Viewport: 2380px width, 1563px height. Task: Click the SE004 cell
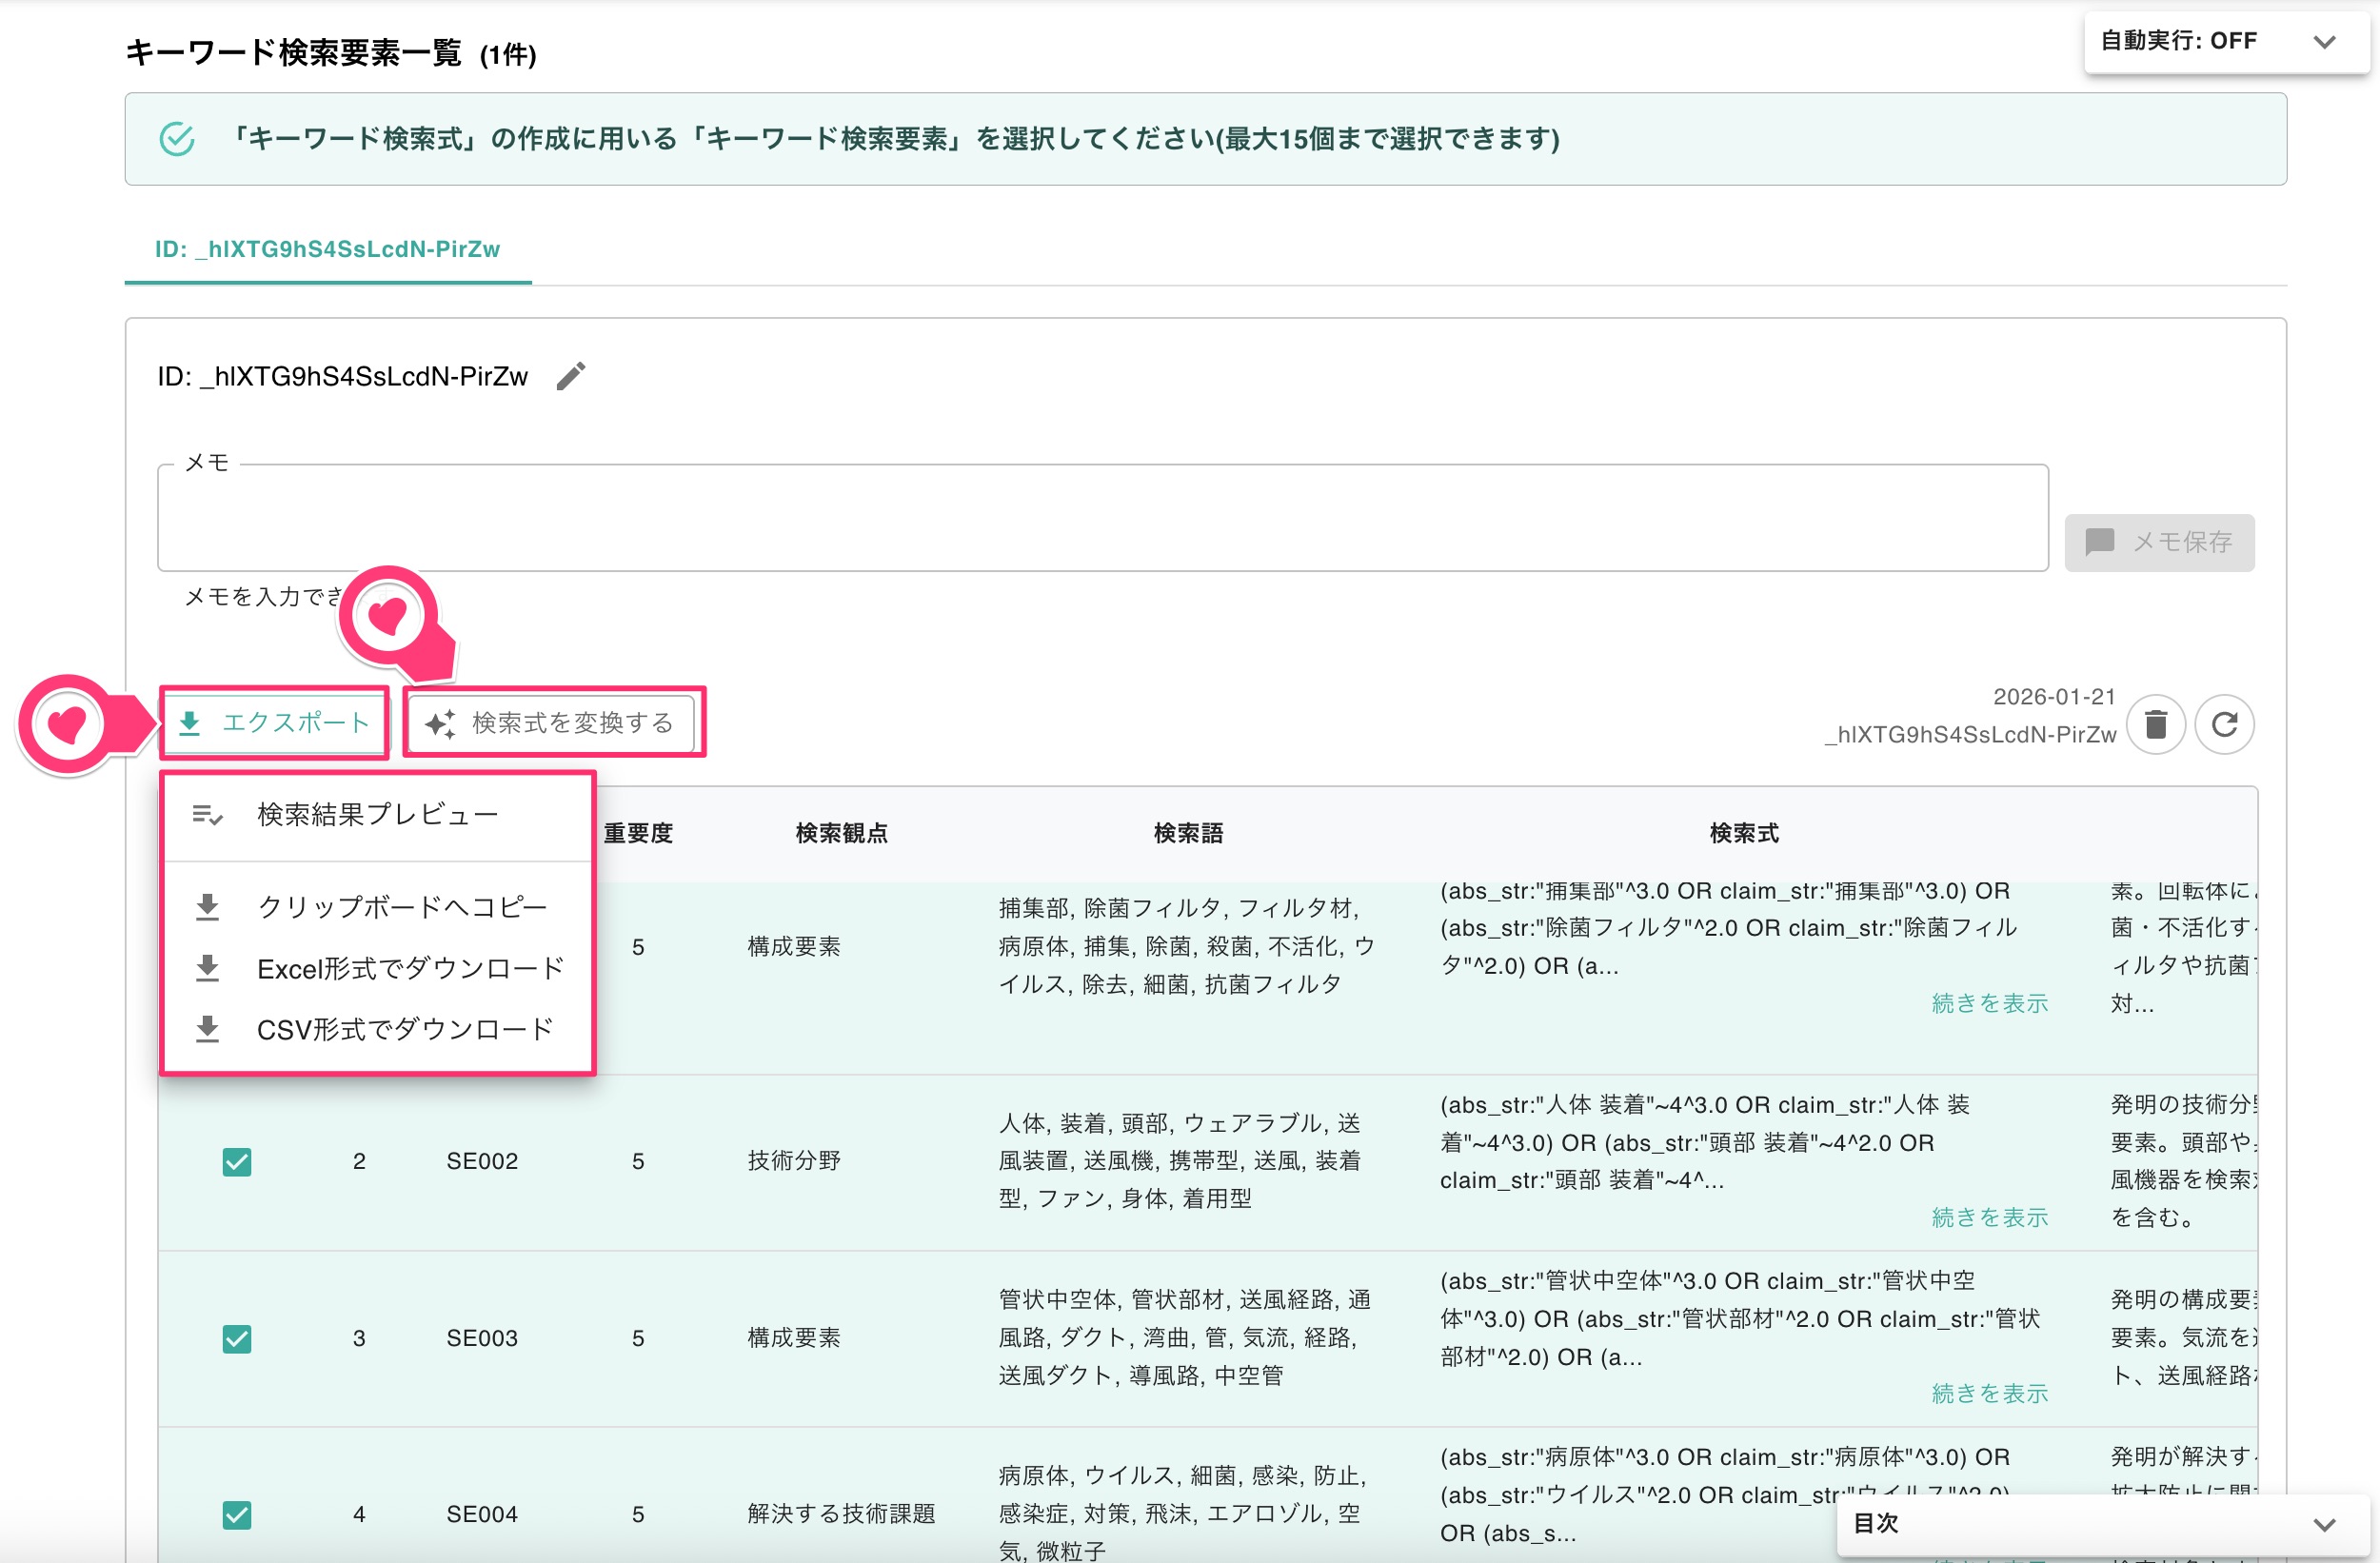pos(482,1514)
